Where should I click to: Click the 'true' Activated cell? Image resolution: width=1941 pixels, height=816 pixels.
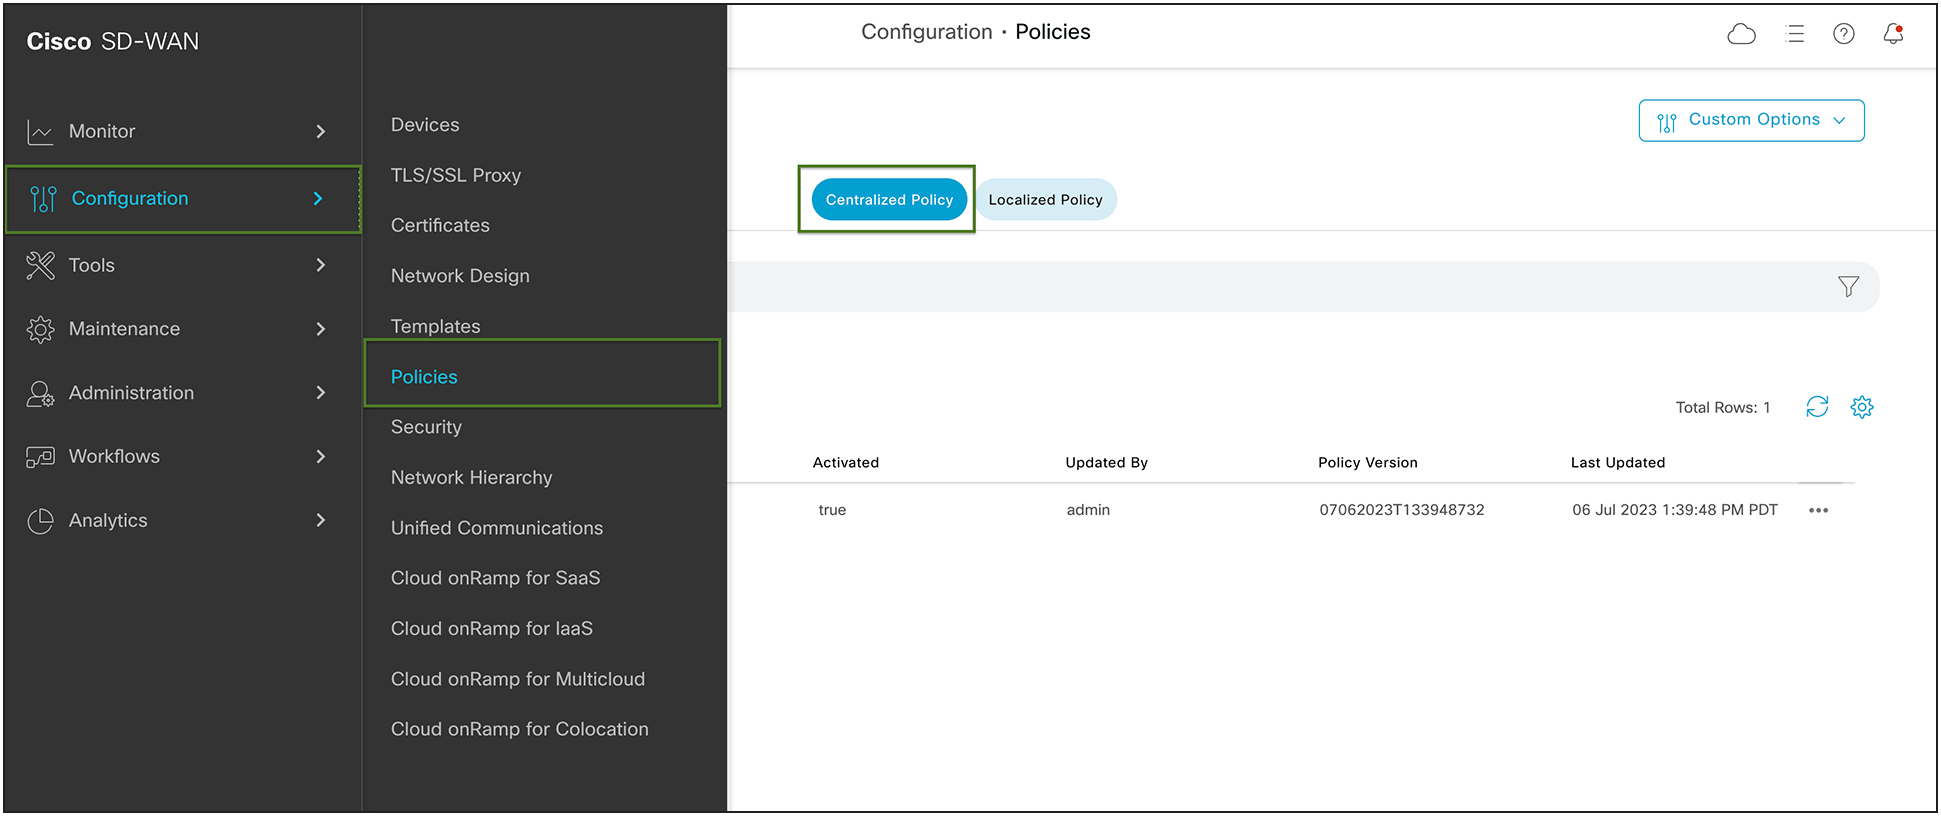coord(832,510)
